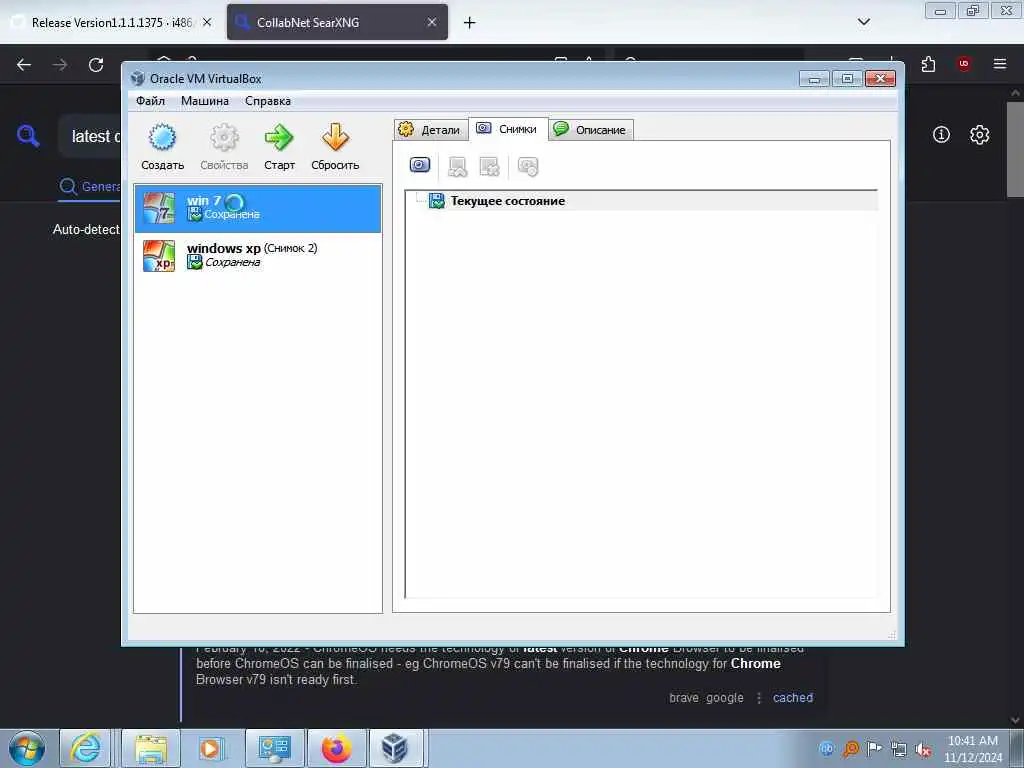1024x768 pixels.
Task: Switch to the Снимки tab
Action: click(508, 129)
